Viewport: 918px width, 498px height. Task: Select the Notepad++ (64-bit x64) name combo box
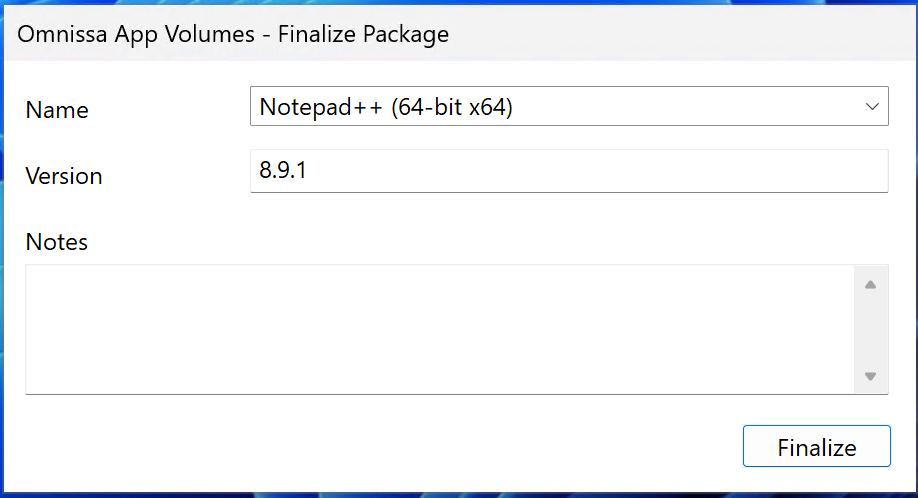point(569,106)
